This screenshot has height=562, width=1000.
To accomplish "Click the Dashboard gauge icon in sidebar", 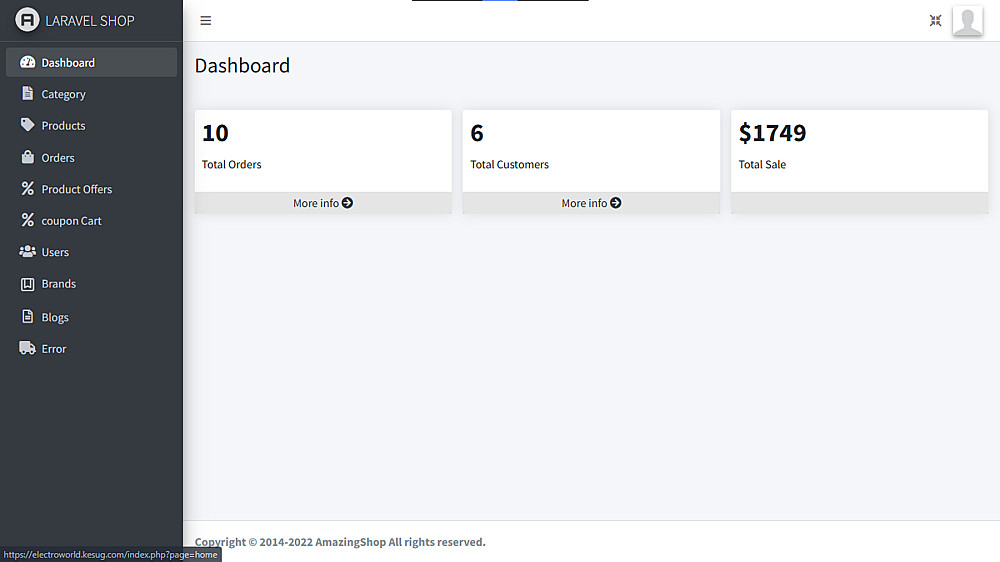I will pos(28,62).
